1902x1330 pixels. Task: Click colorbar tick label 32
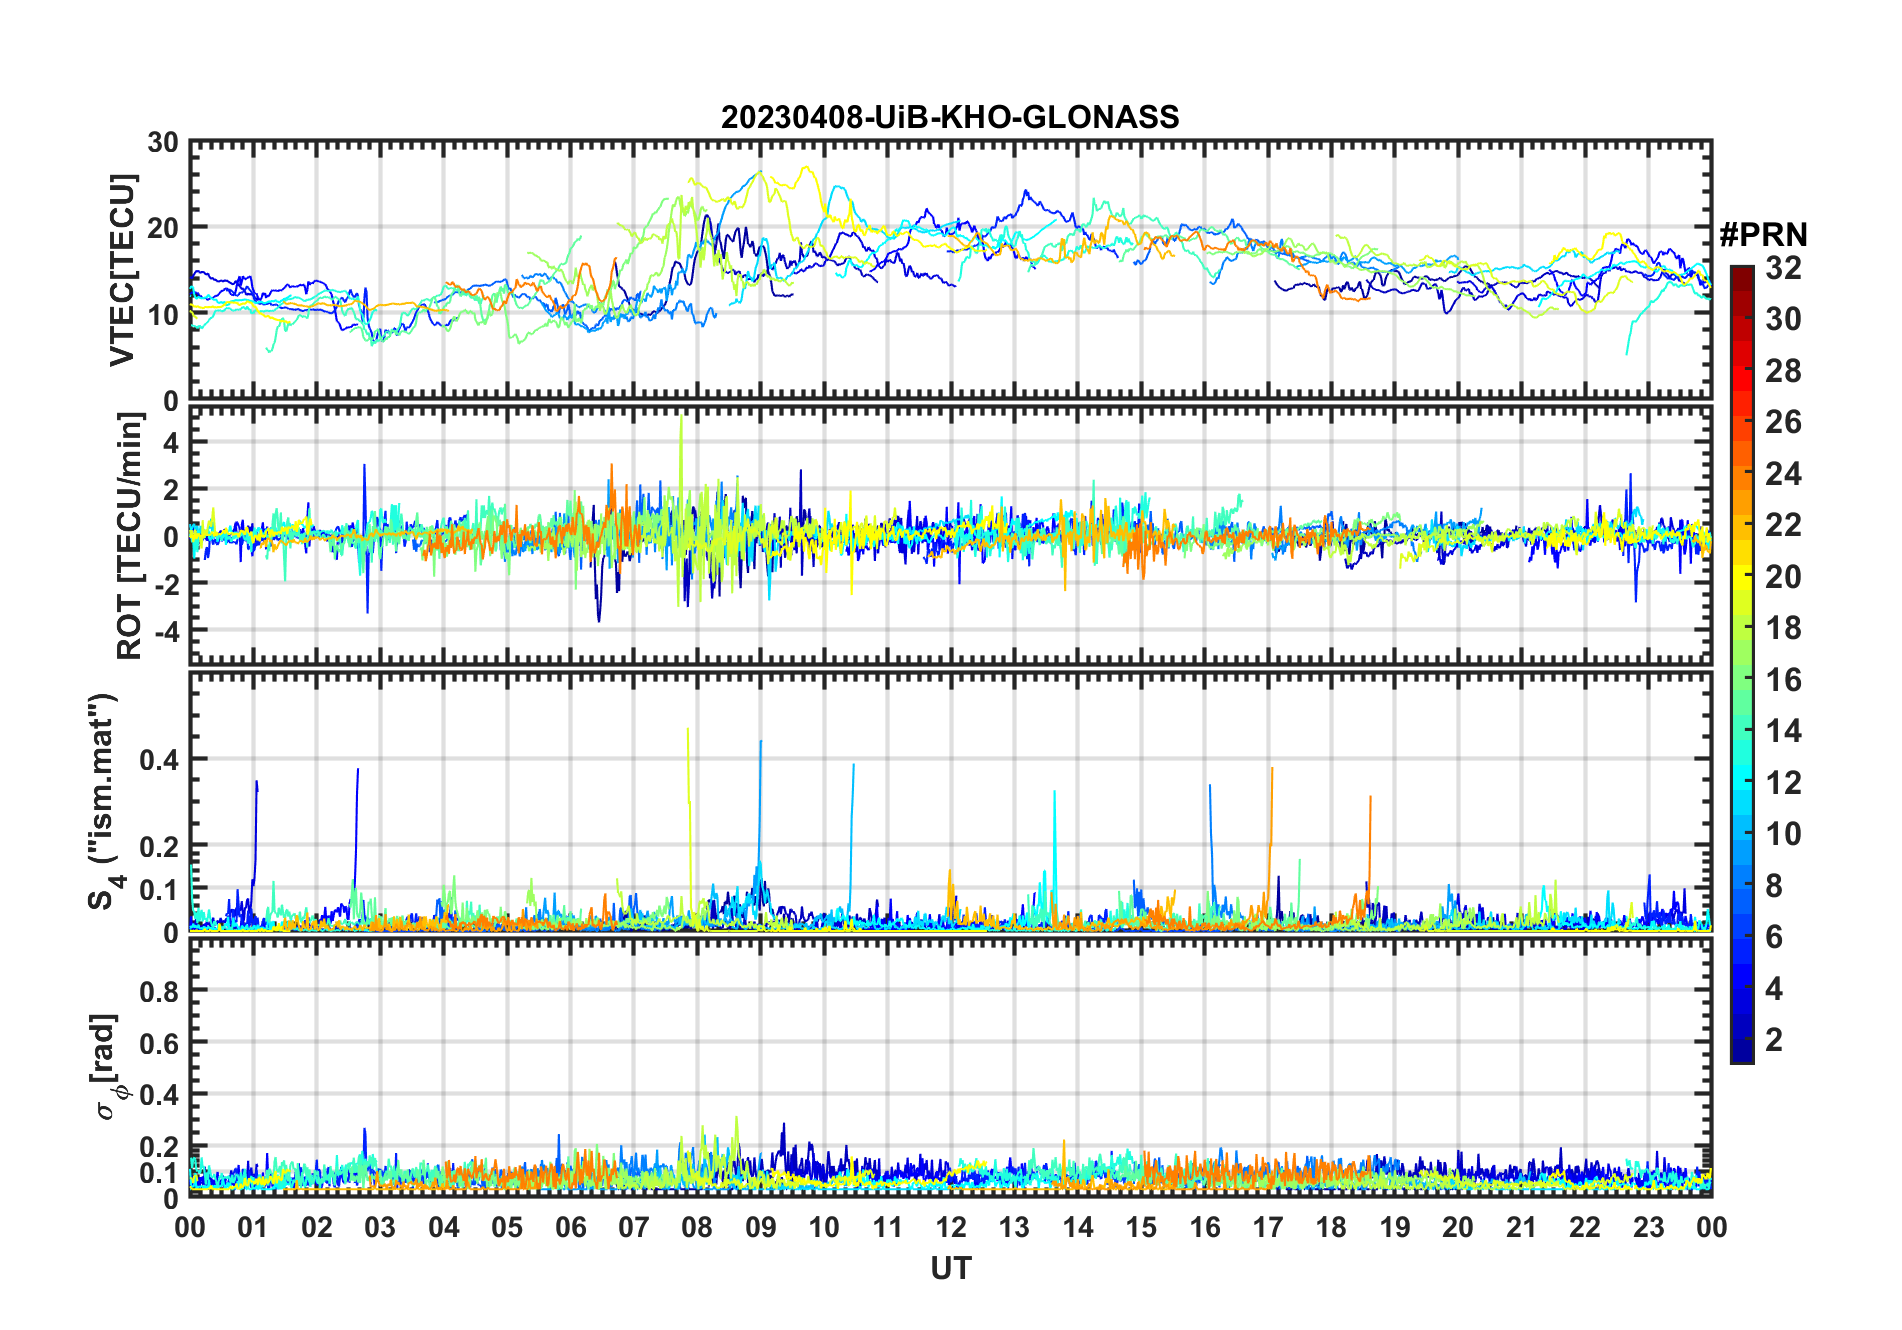(1783, 268)
